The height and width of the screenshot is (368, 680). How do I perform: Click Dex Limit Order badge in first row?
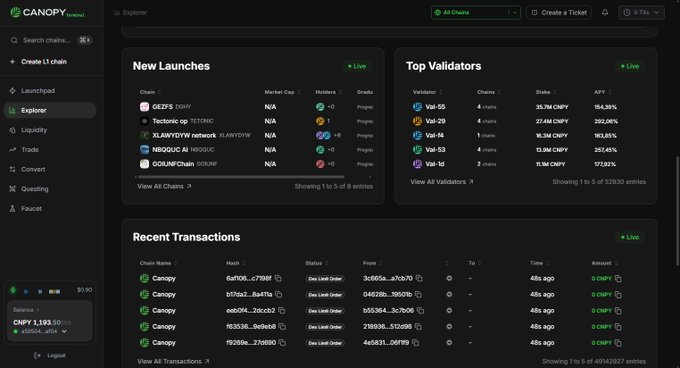point(325,279)
